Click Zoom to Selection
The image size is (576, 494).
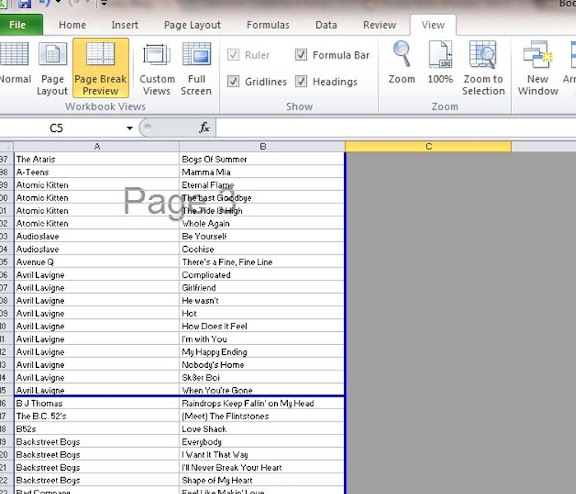coord(483,68)
